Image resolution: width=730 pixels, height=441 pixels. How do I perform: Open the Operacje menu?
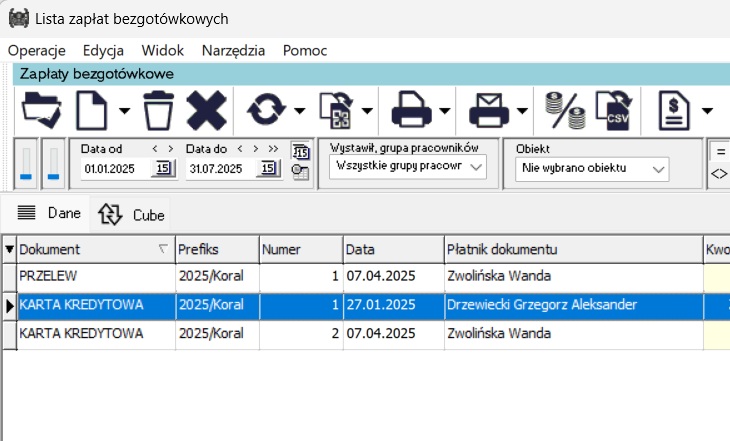(x=36, y=50)
